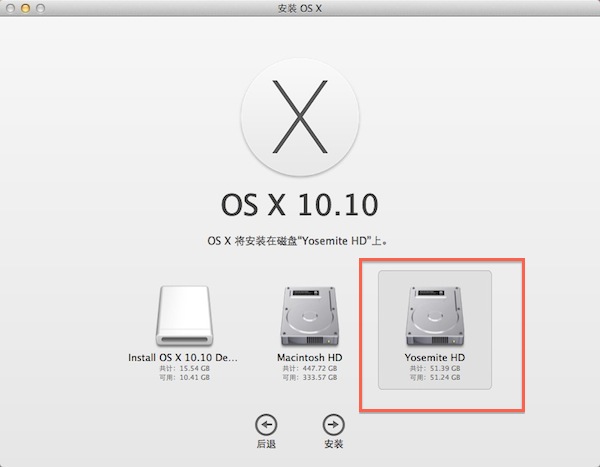The width and height of the screenshot is (600, 467).
Task: Select the Macintosh HD drive icon
Action: [310, 316]
